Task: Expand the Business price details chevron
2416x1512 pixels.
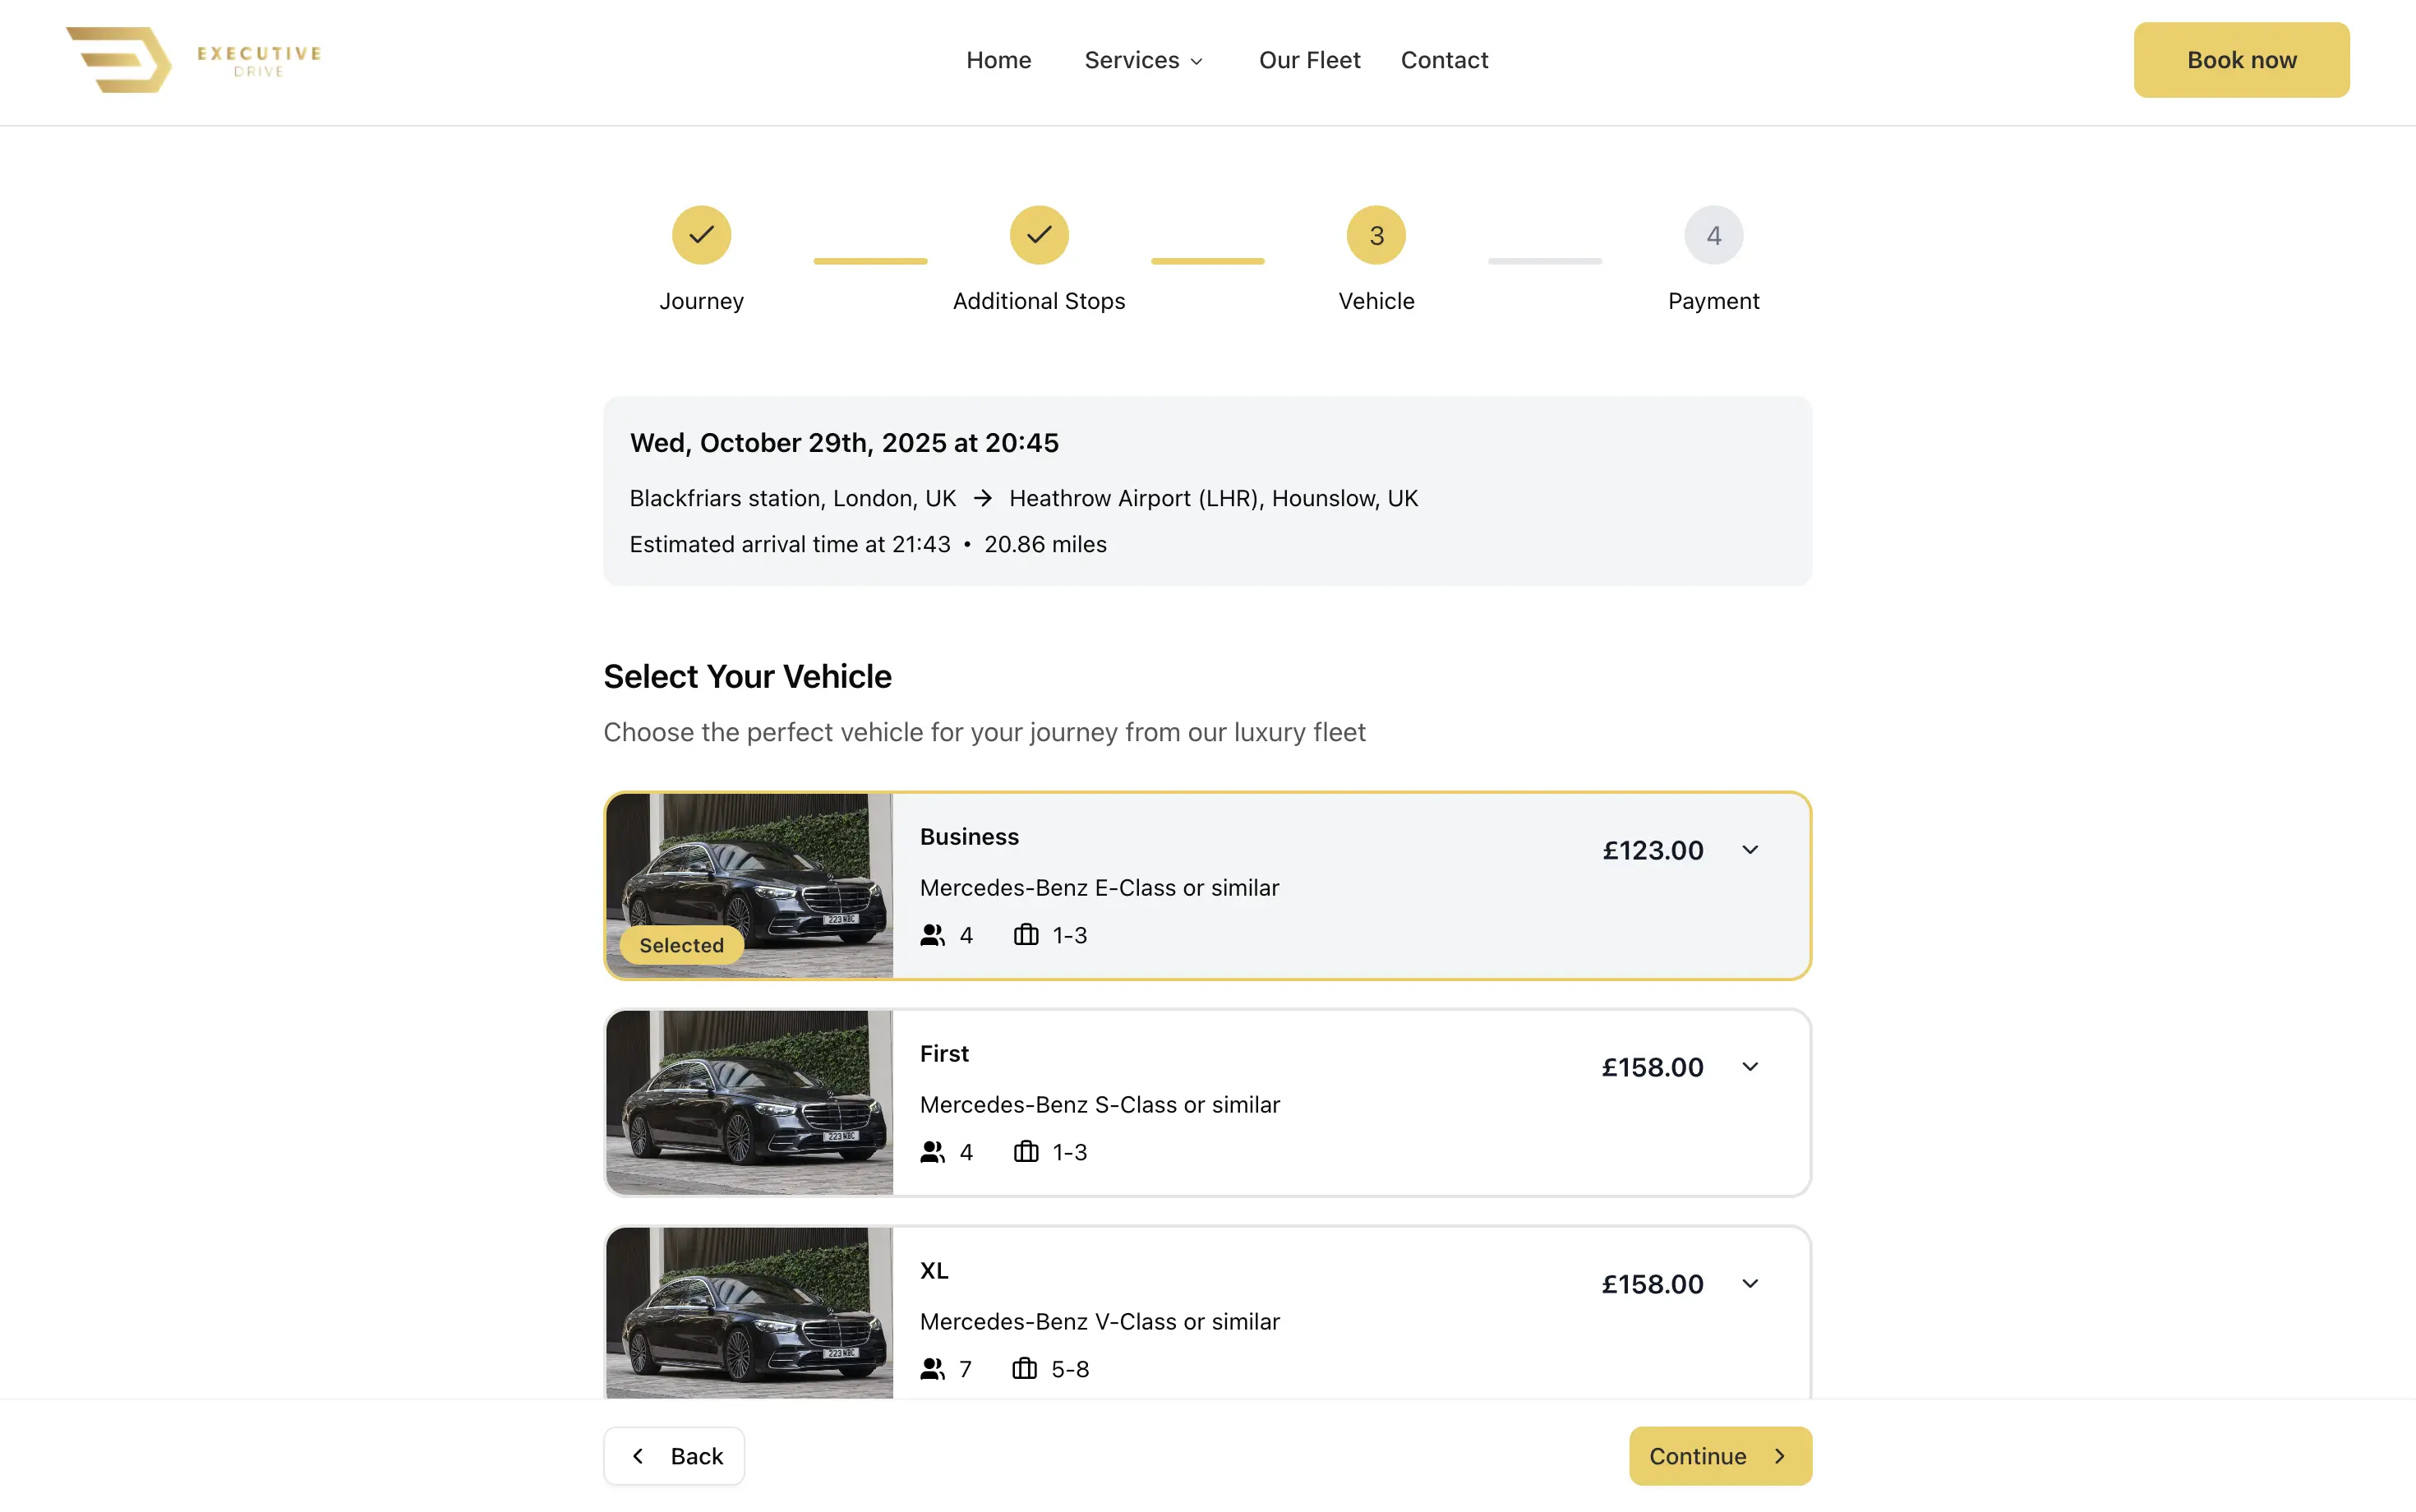Action: click(x=1750, y=849)
